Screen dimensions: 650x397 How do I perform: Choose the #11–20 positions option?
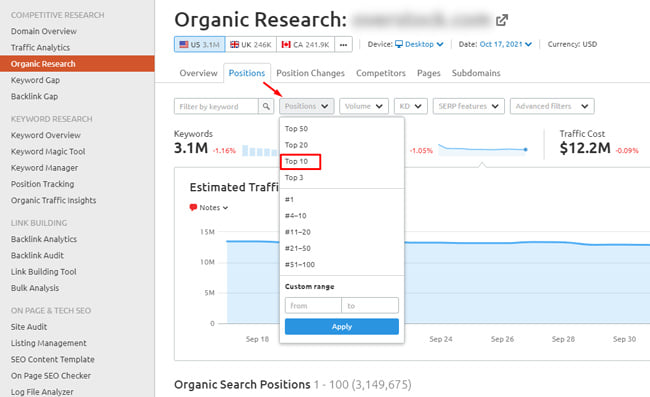(298, 232)
